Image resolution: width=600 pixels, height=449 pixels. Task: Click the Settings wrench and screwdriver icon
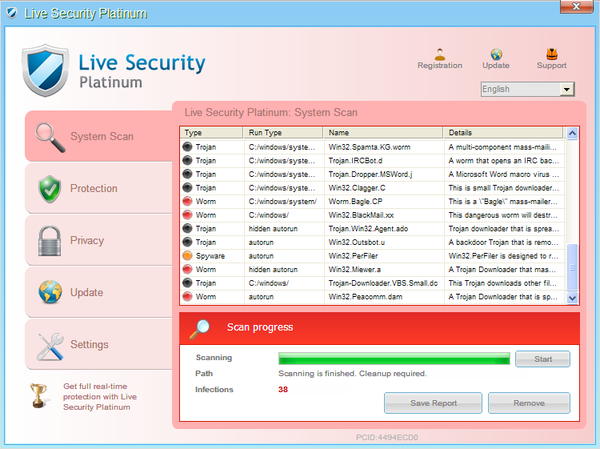(x=50, y=346)
